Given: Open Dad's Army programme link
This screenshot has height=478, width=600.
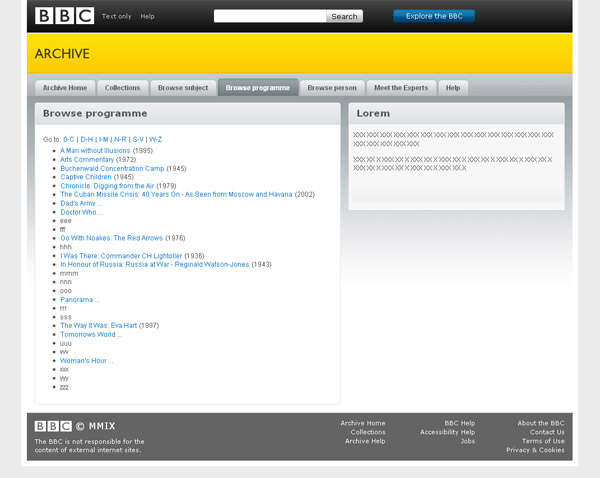Looking at the screenshot, I should point(81,203).
